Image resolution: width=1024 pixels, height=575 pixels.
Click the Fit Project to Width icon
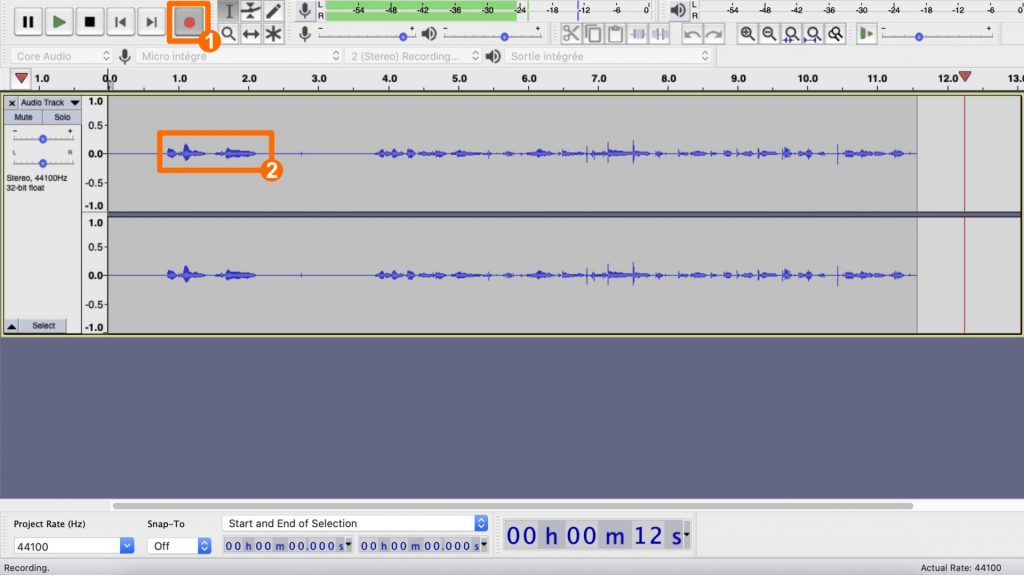coord(813,34)
